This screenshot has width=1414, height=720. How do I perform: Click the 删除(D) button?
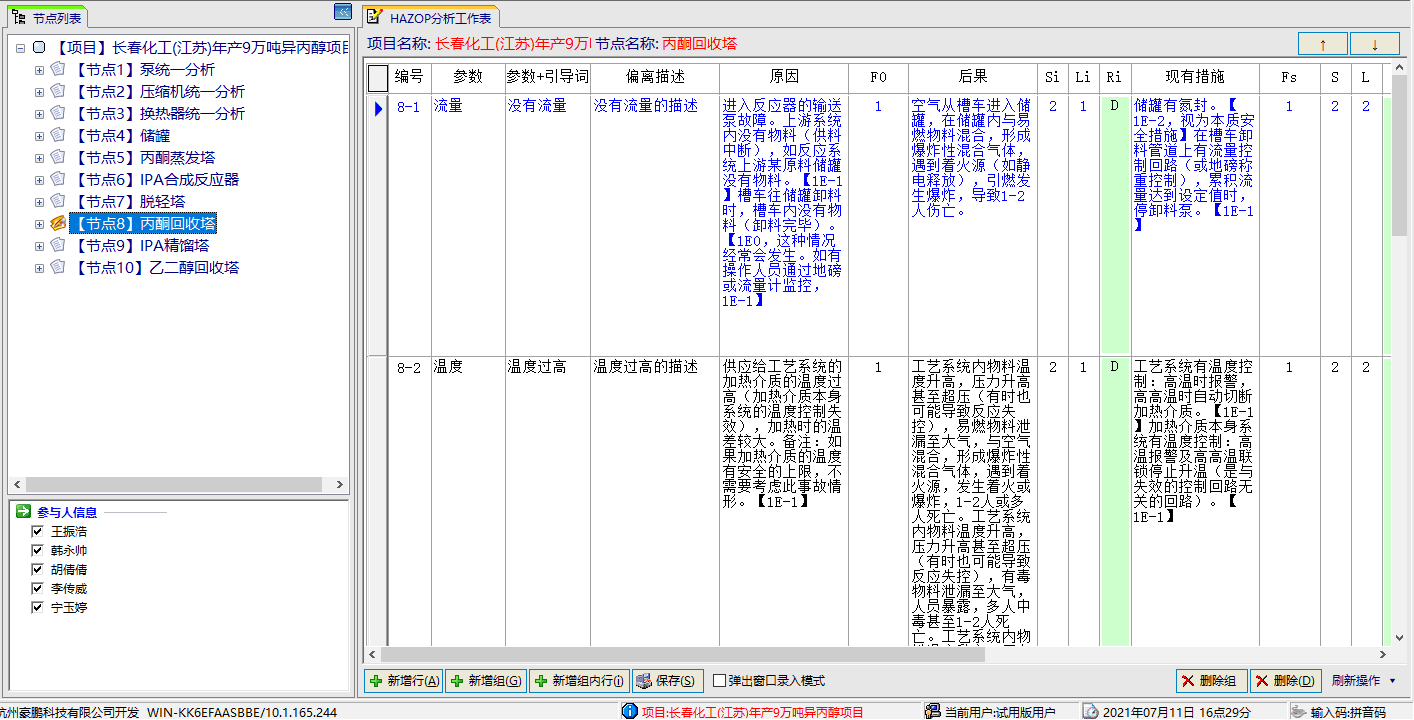point(1286,681)
